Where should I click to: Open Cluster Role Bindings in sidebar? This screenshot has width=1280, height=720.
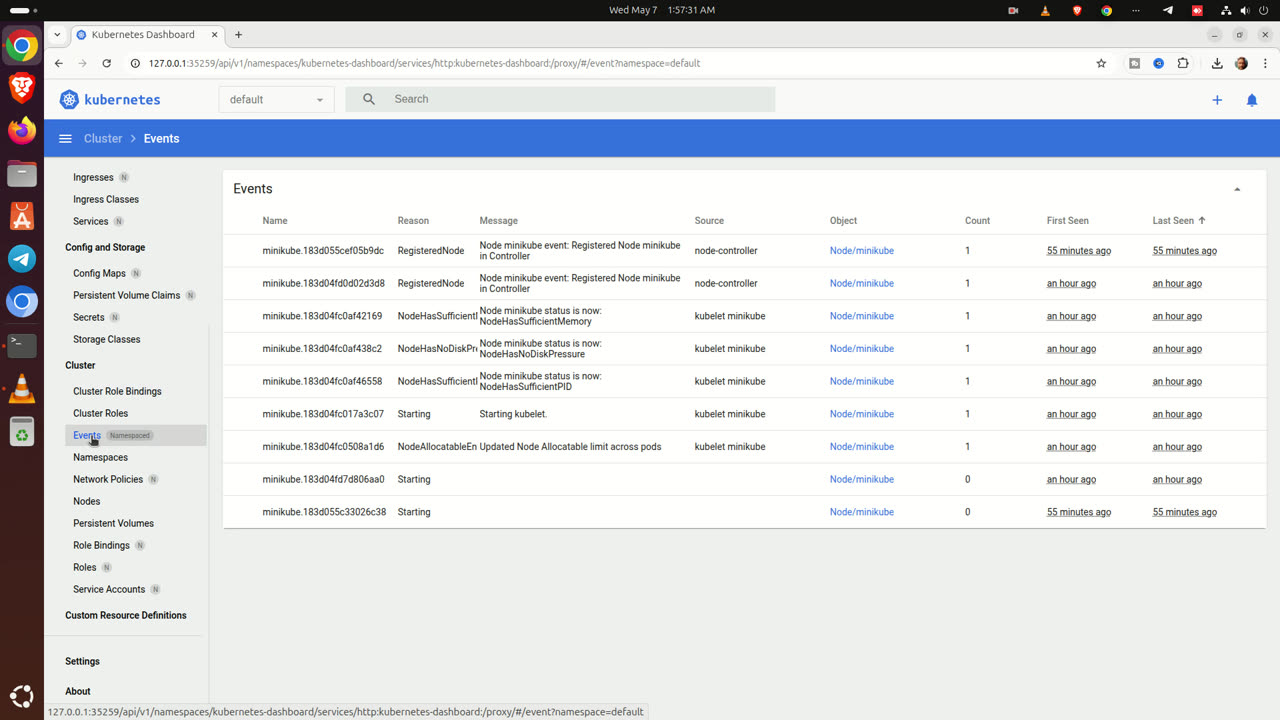tap(117, 392)
